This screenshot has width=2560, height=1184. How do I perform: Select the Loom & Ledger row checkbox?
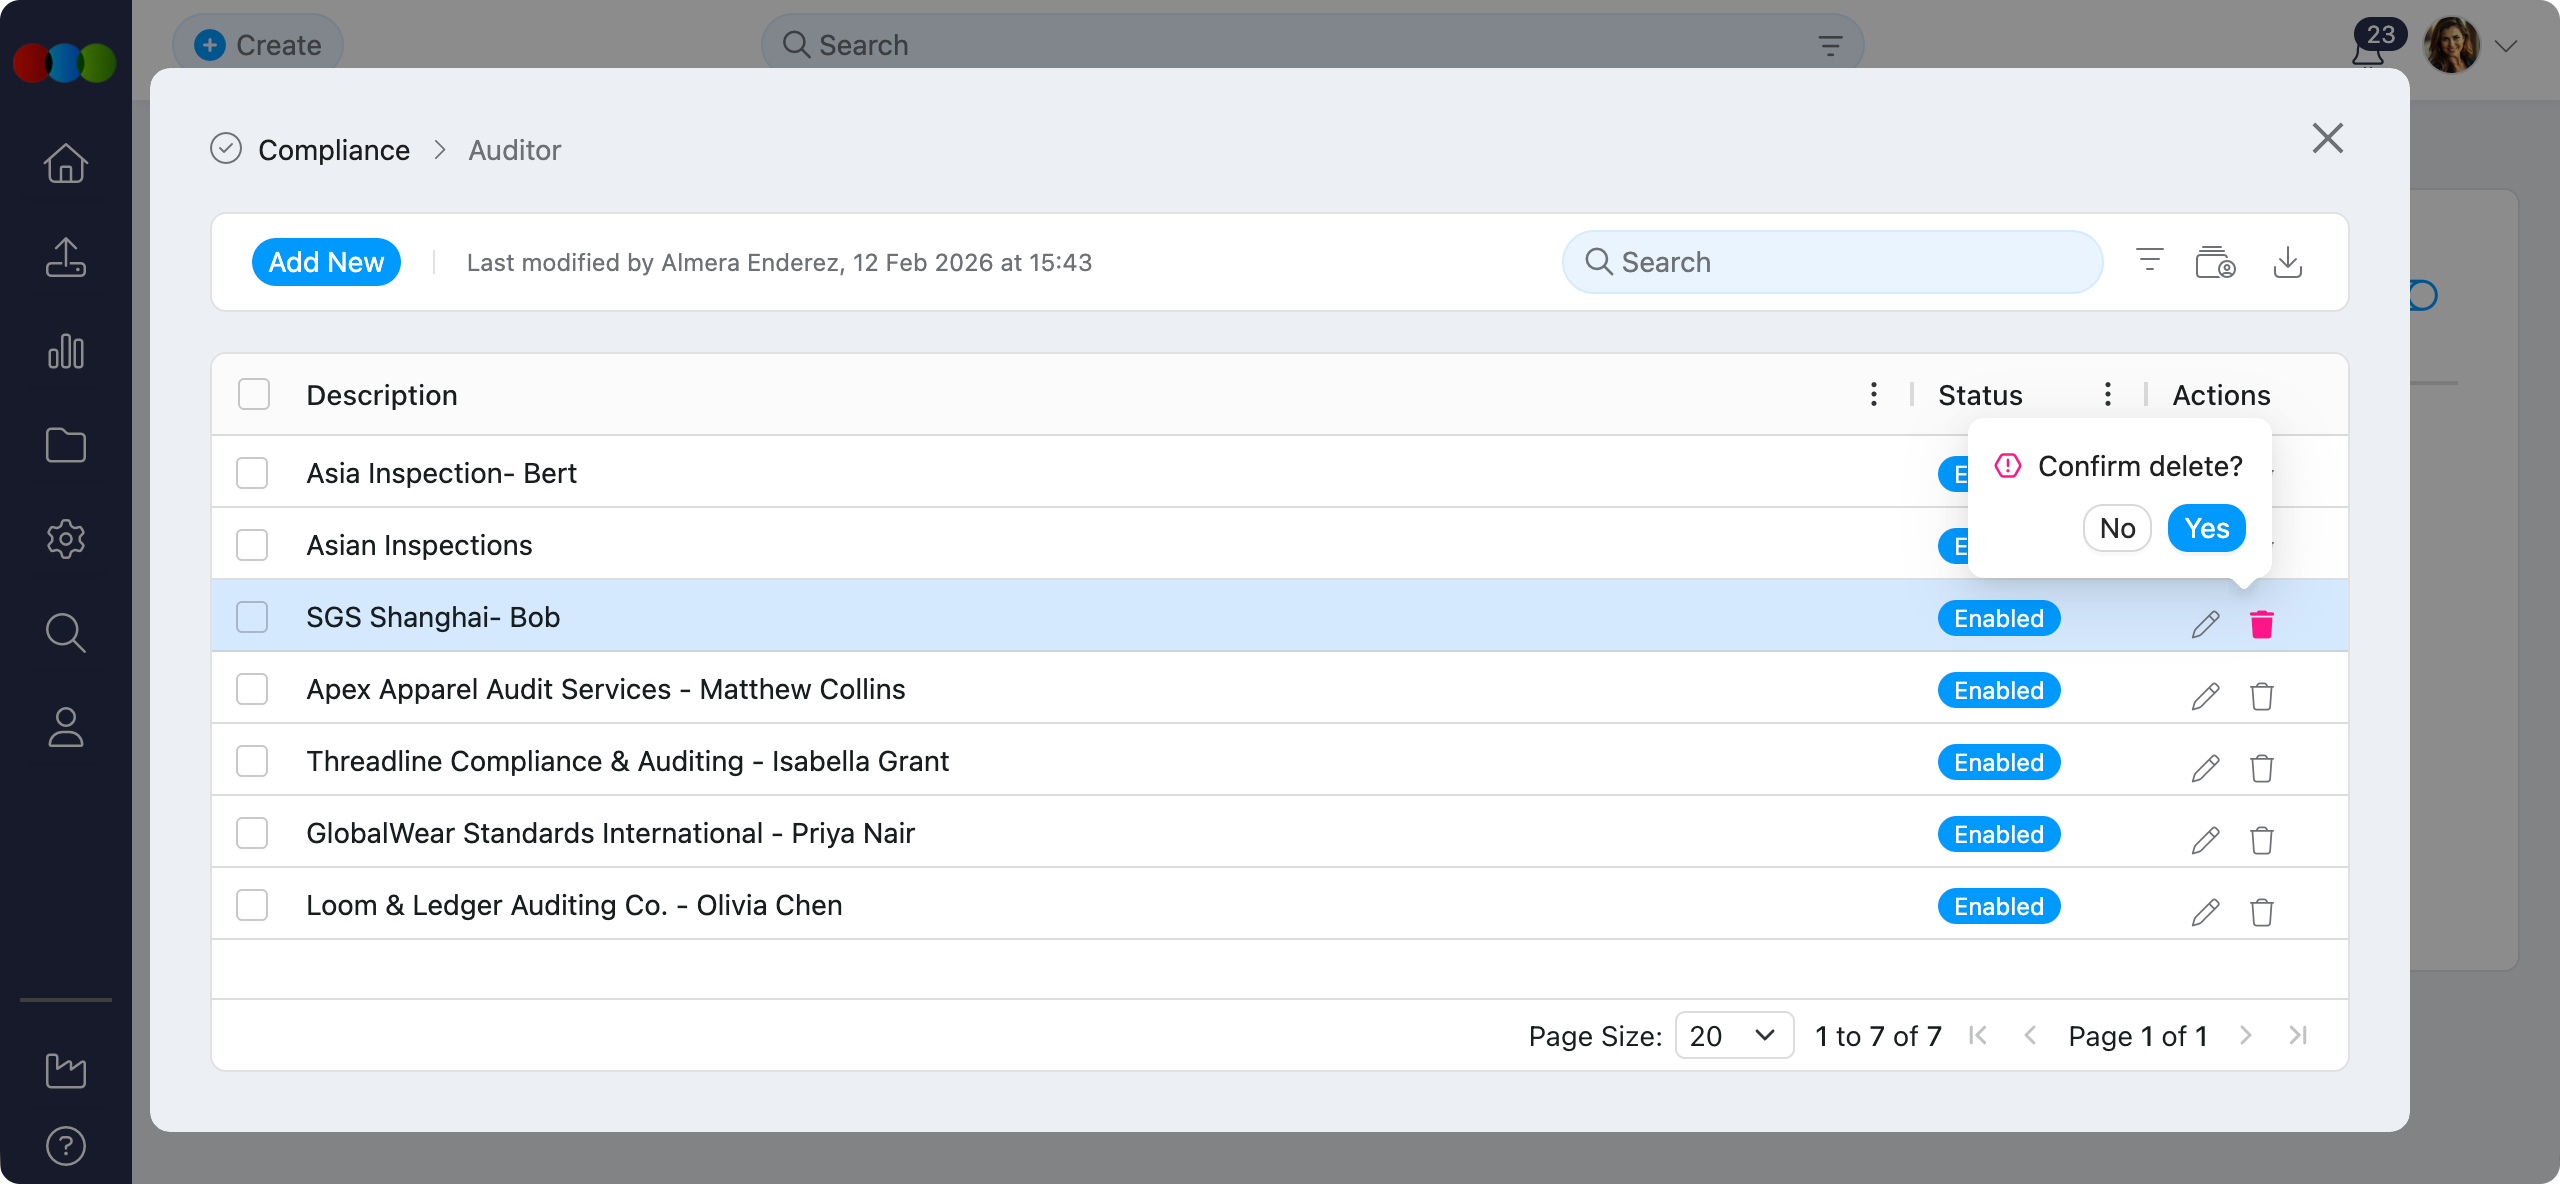click(252, 905)
